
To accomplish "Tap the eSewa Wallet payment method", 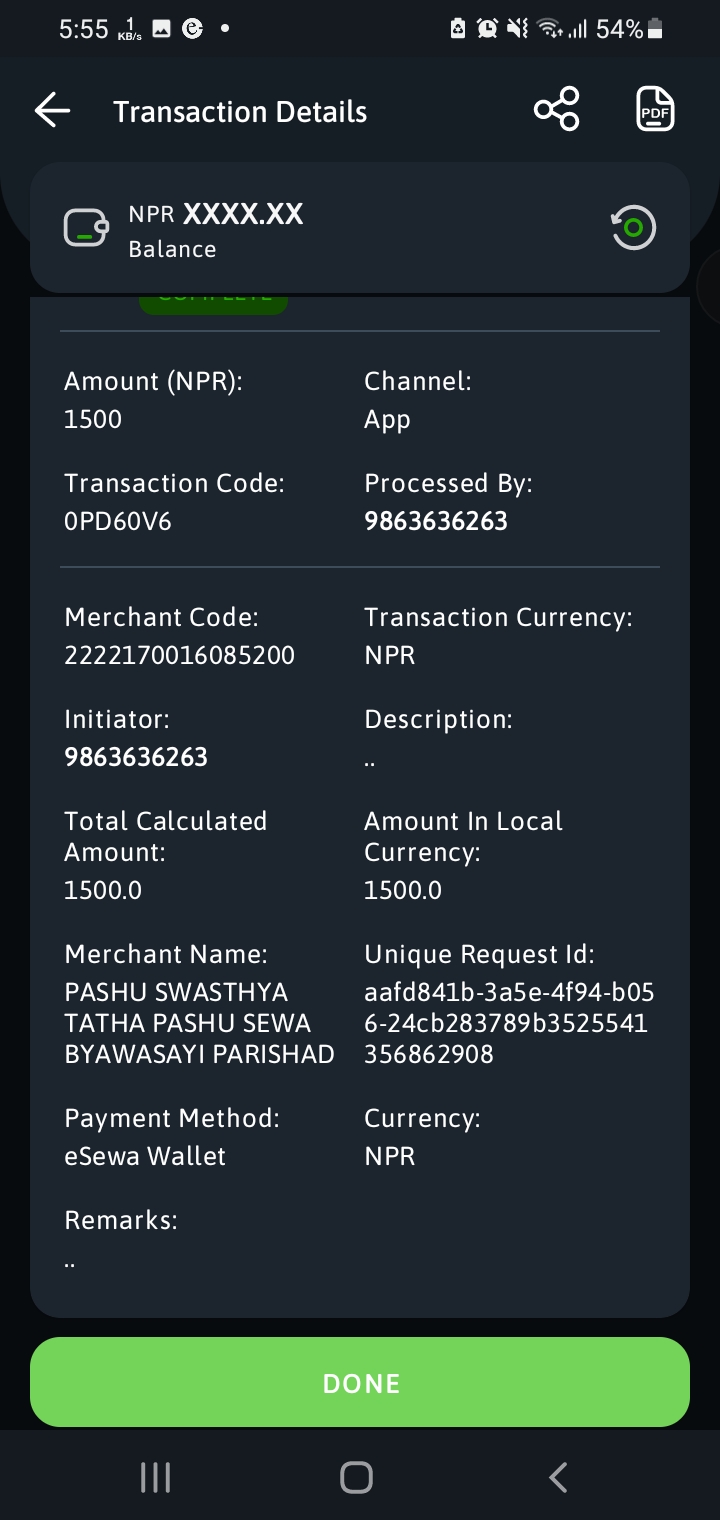I will point(145,1156).
